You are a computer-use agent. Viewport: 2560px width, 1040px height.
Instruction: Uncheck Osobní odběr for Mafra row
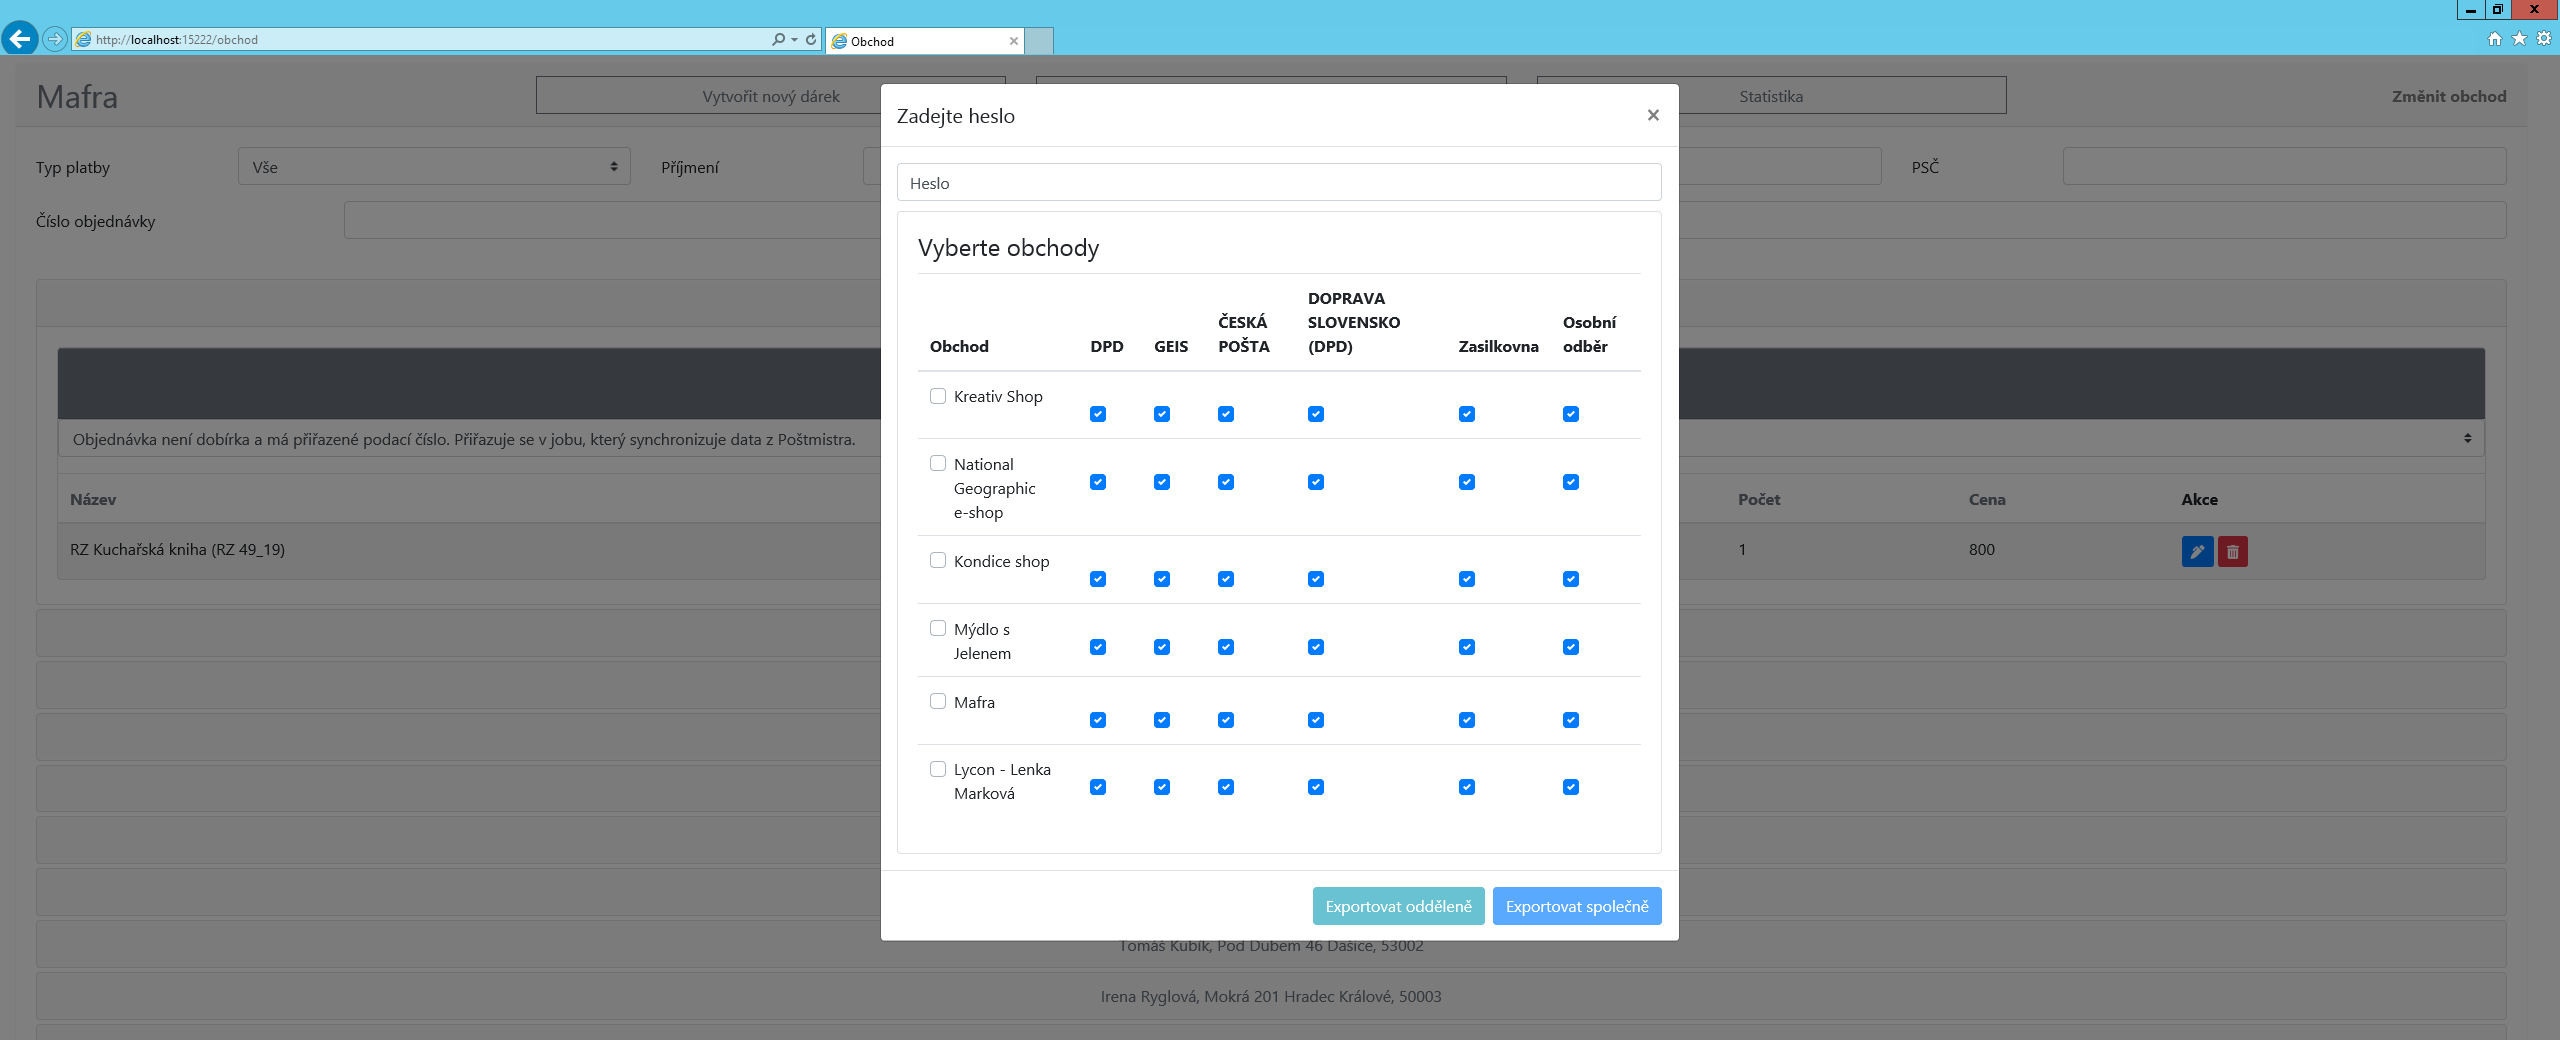coord(1571,720)
